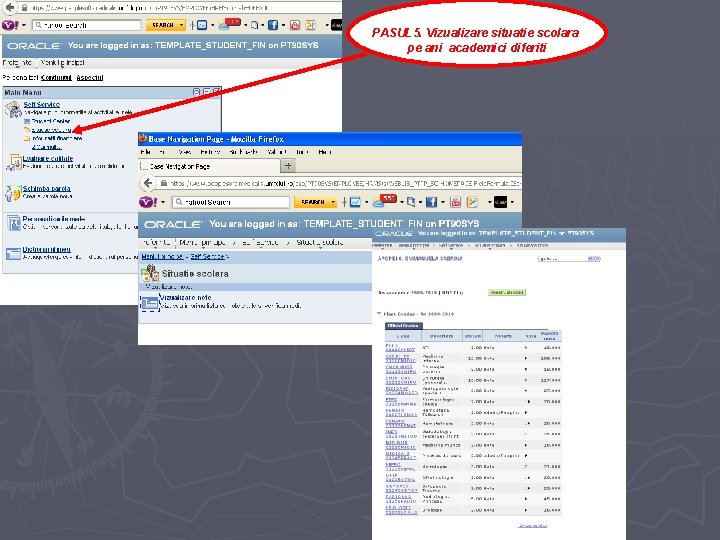Open the History menu in the Firefox window
Screen dimensions: 720x540
(210, 152)
